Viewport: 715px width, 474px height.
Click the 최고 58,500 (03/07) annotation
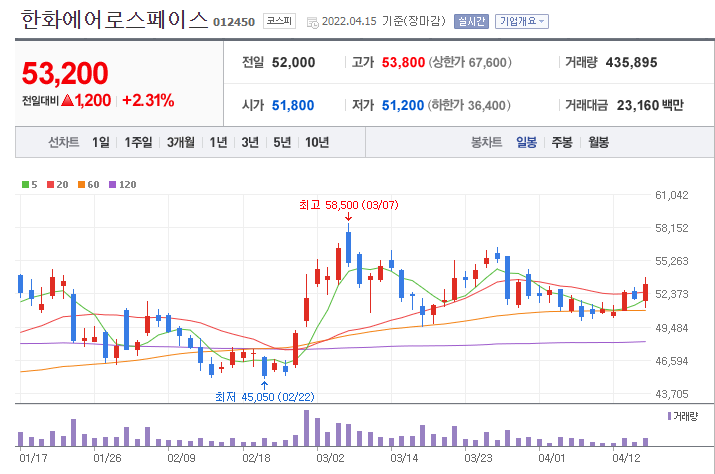349,205
